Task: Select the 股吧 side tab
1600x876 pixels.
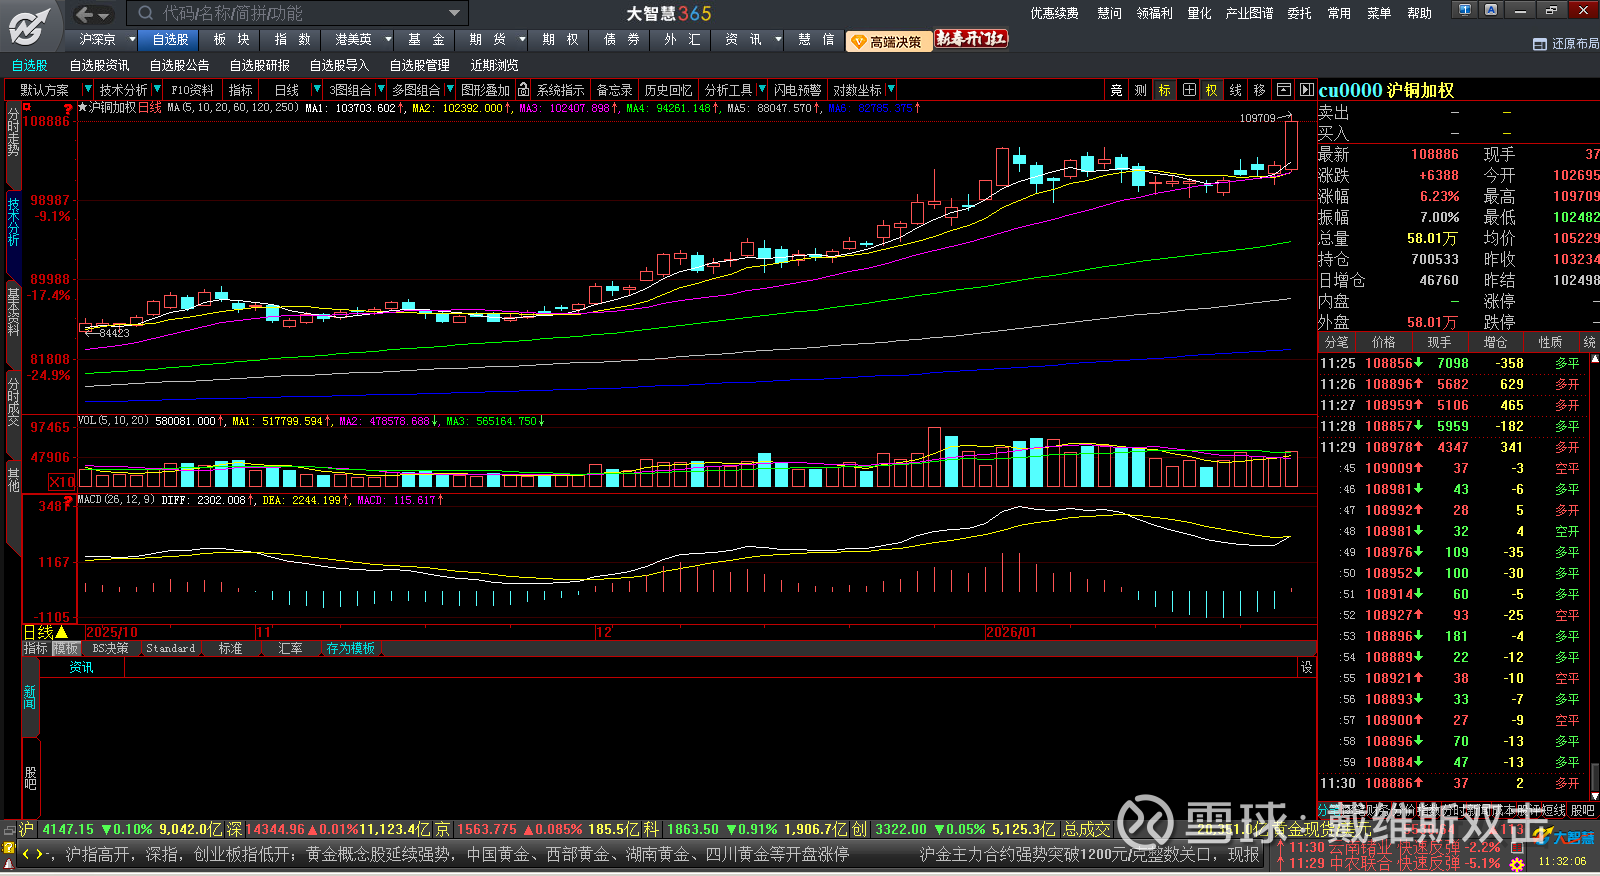Action: click(30, 778)
